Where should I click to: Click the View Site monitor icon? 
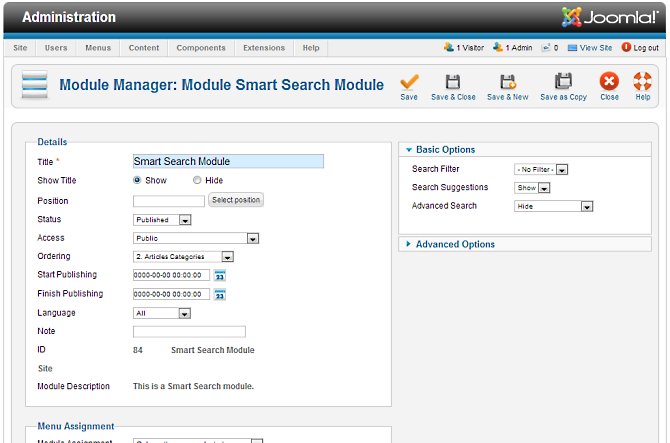click(x=572, y=48)
